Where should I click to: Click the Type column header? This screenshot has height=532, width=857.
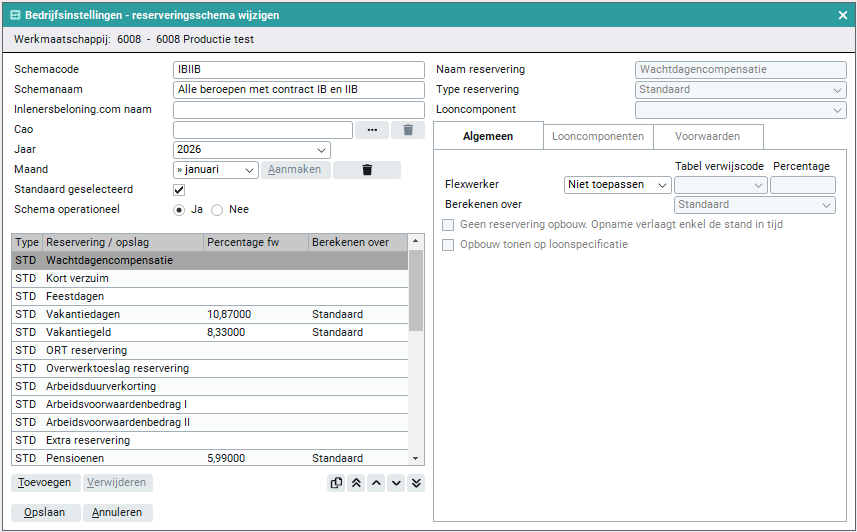pyautogui.click(x=27, y=242)
